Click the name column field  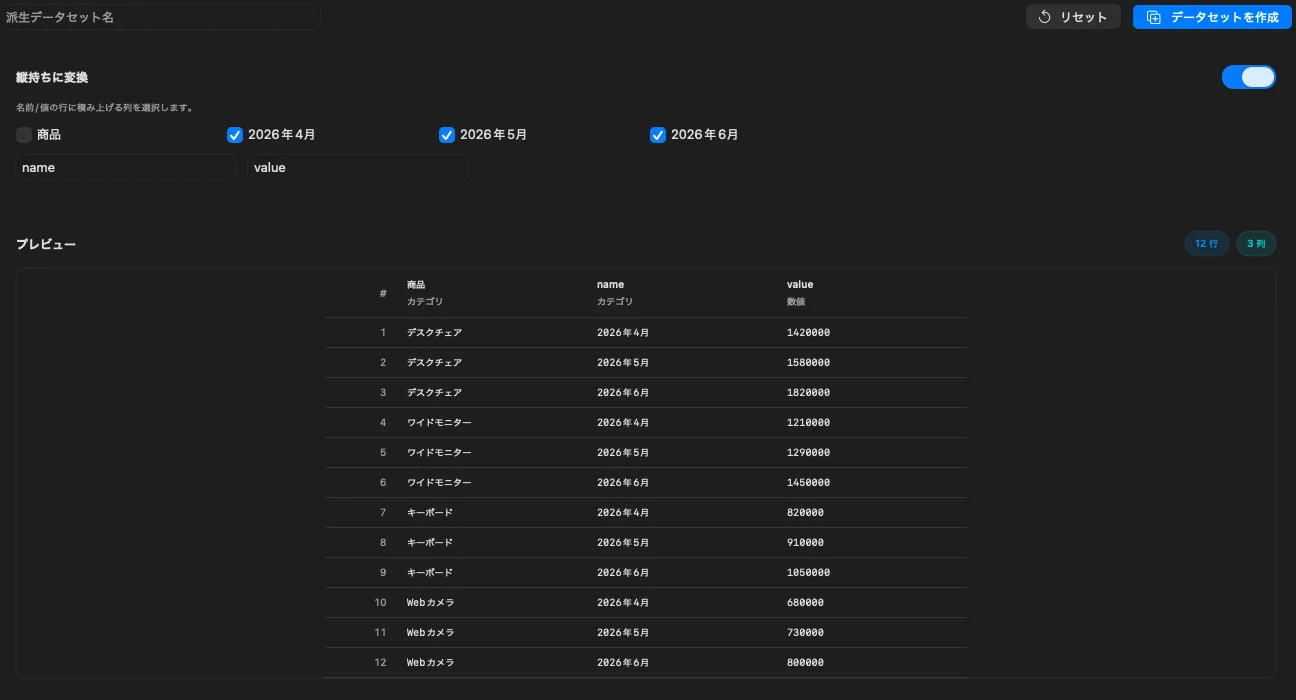[126, 167]
